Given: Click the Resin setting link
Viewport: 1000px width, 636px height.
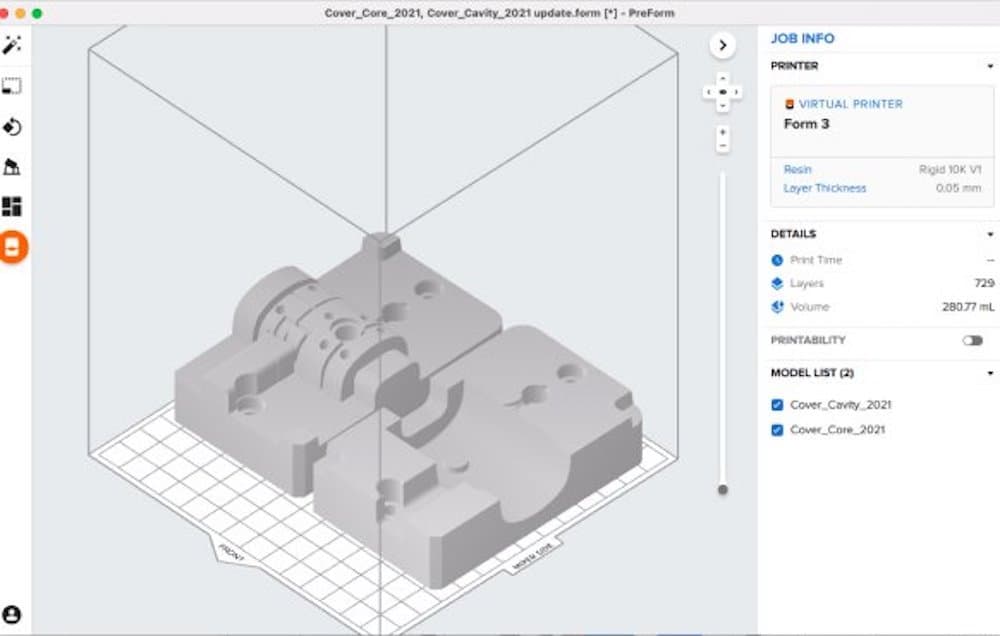Looking at the screenshot, I should coord(798,170).
